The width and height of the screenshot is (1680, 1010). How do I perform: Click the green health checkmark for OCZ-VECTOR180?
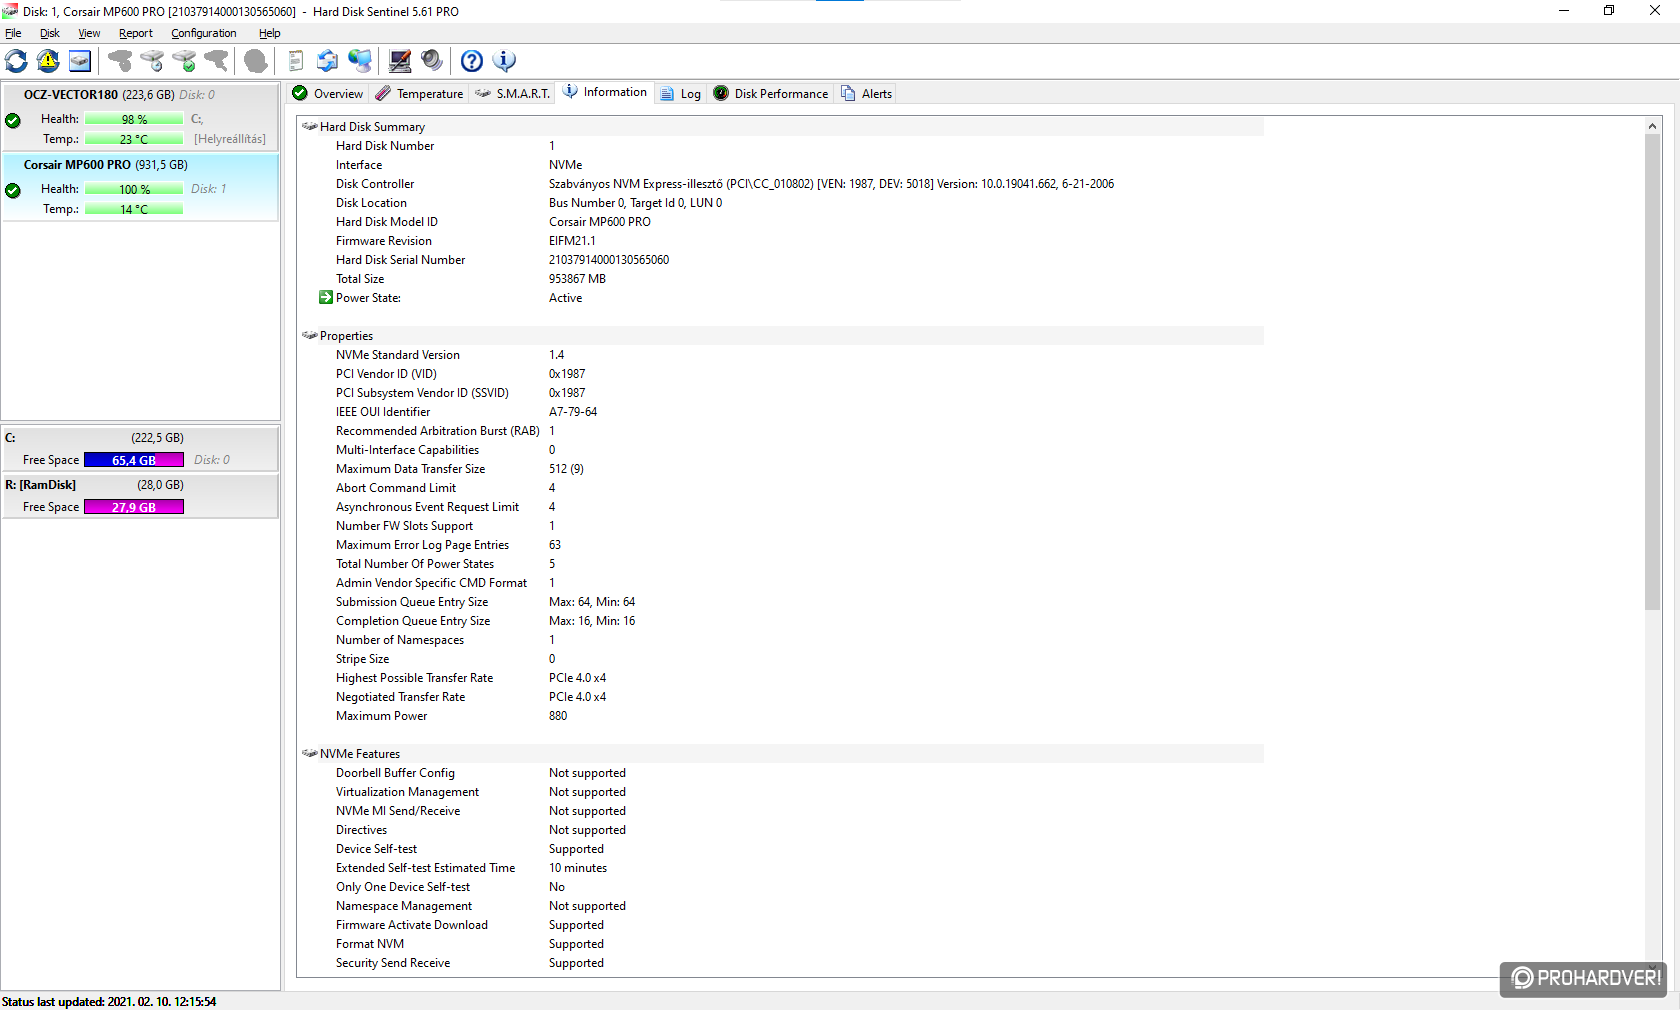tap(13, 120)
